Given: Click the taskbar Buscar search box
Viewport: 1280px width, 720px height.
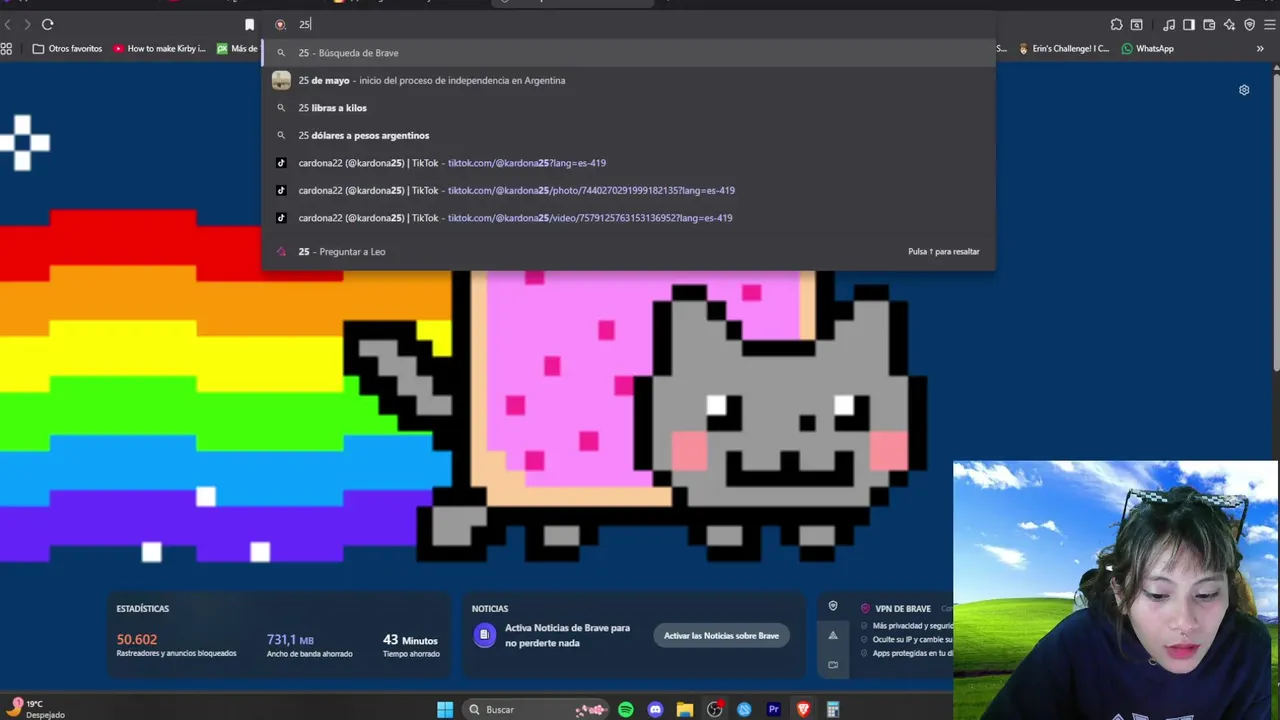Looking at the screenshot, I should pyautogui.click(x=537, y=710).
